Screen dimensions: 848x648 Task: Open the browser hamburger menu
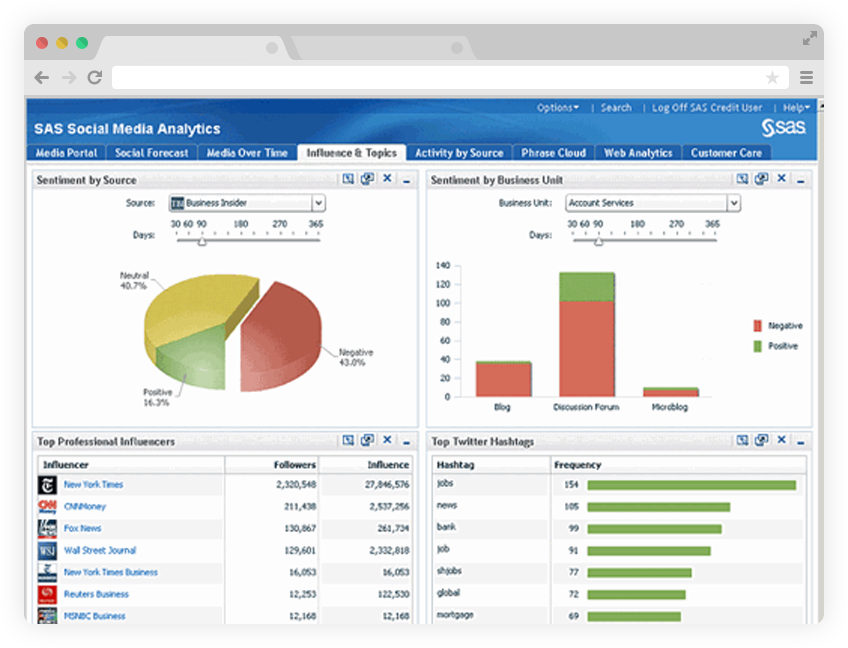click(806, 77)
